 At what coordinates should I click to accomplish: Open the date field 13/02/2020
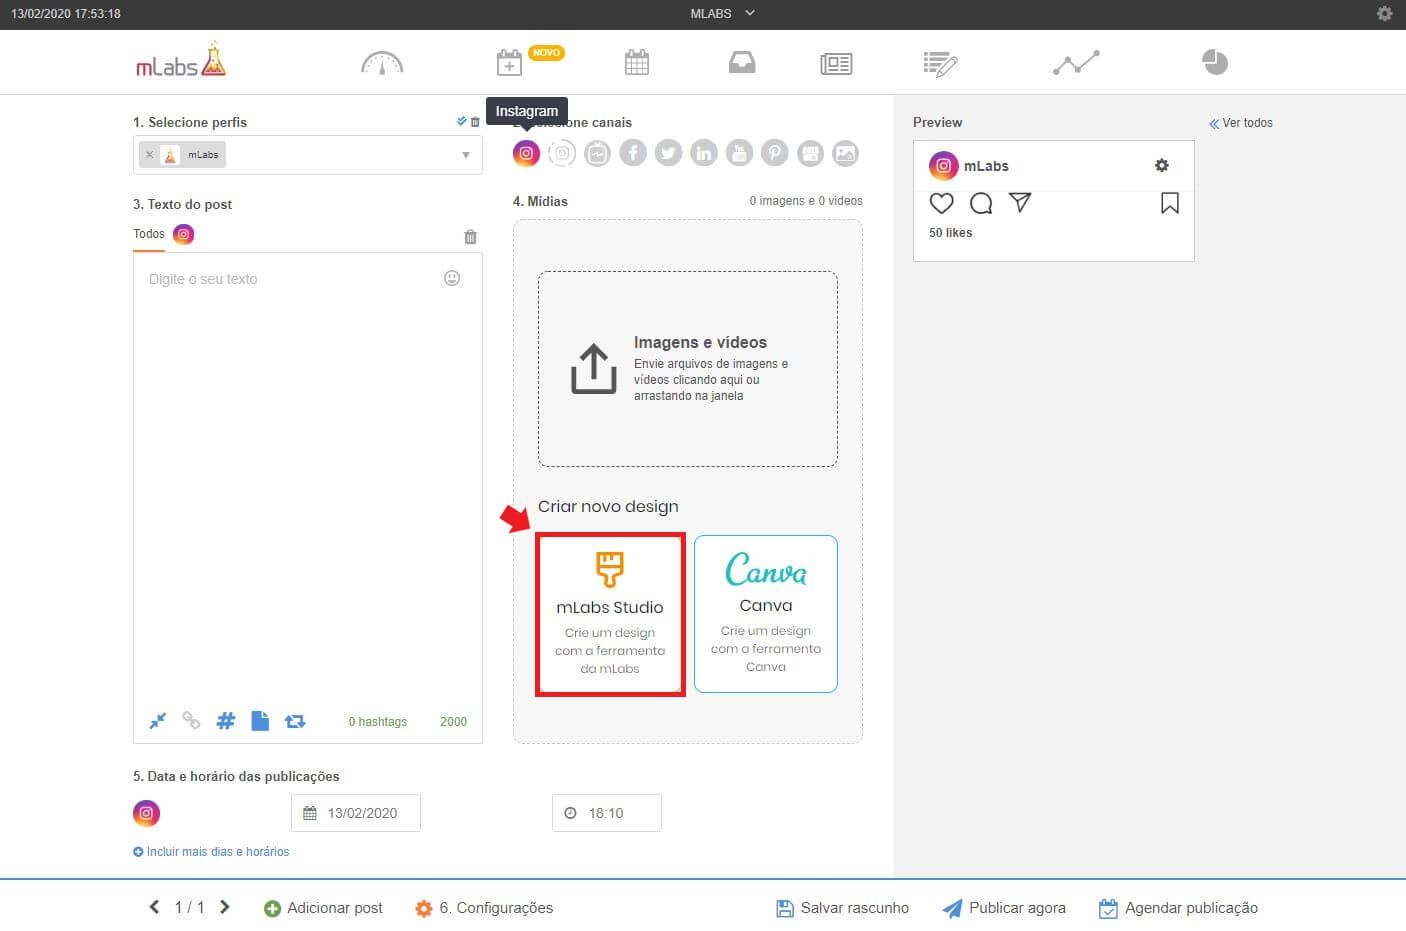[356, 813]
